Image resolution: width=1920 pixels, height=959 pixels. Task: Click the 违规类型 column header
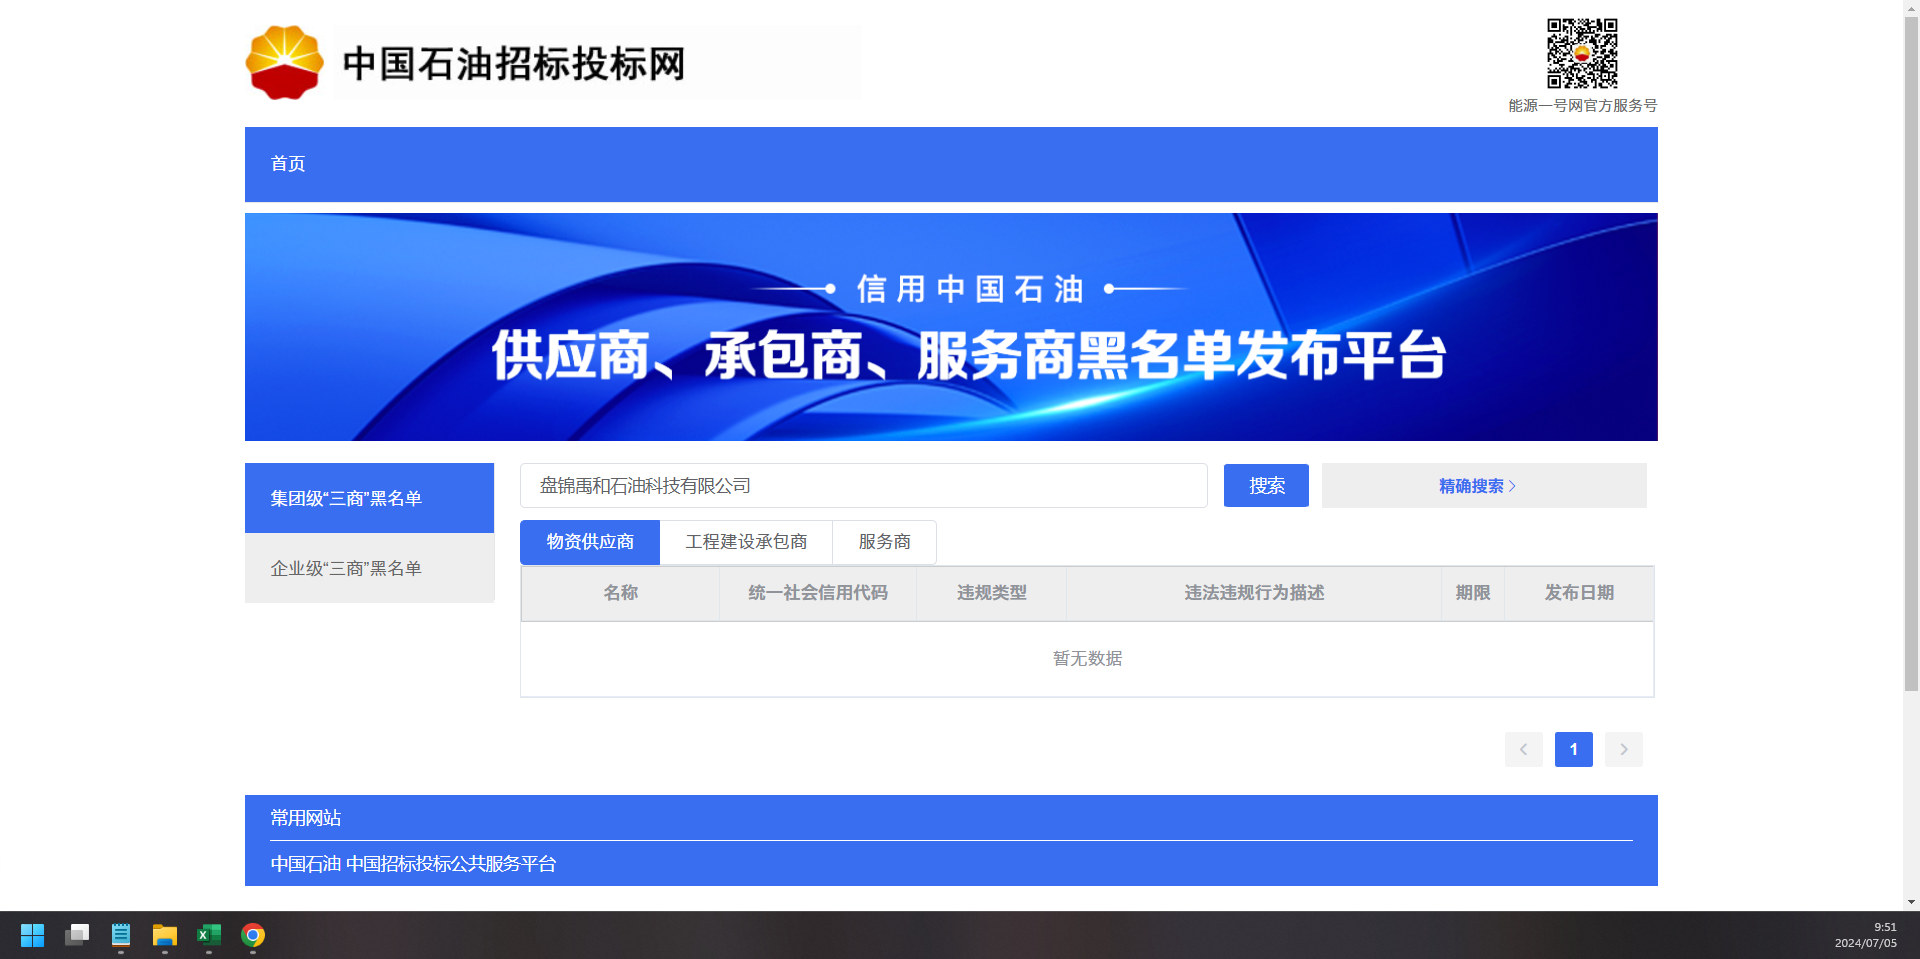992,593
